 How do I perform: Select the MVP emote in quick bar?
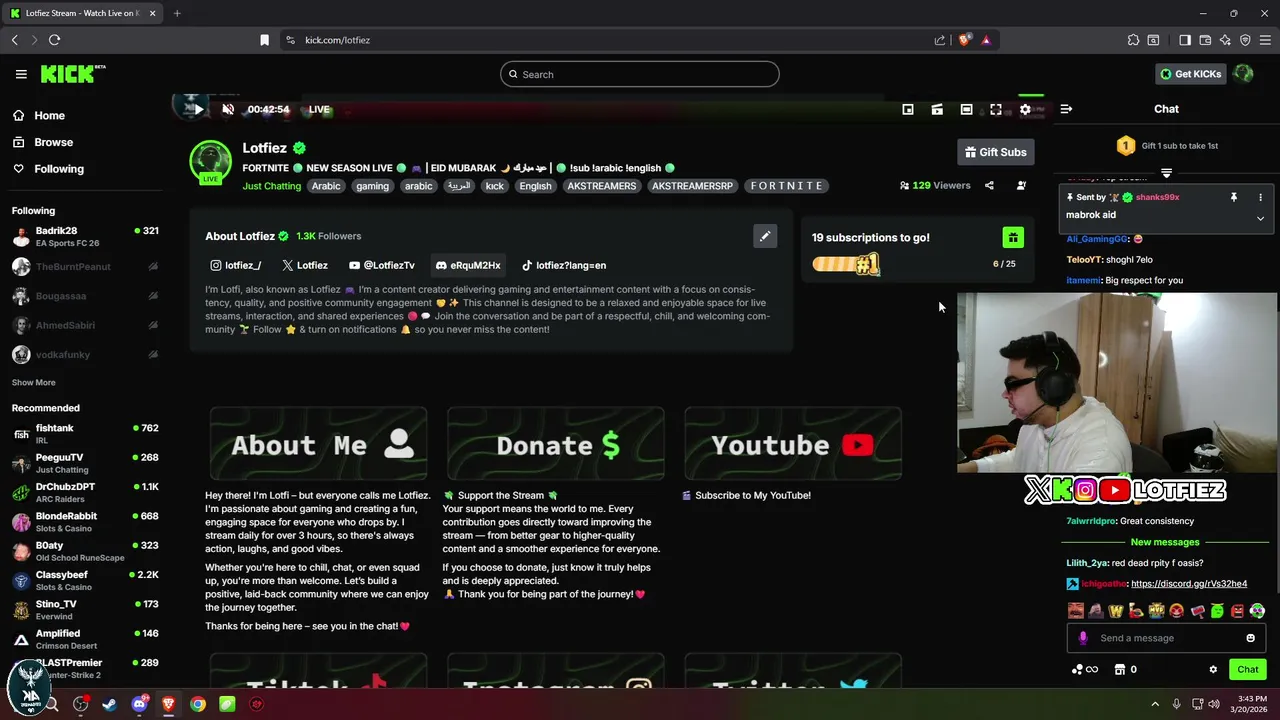1157,611
